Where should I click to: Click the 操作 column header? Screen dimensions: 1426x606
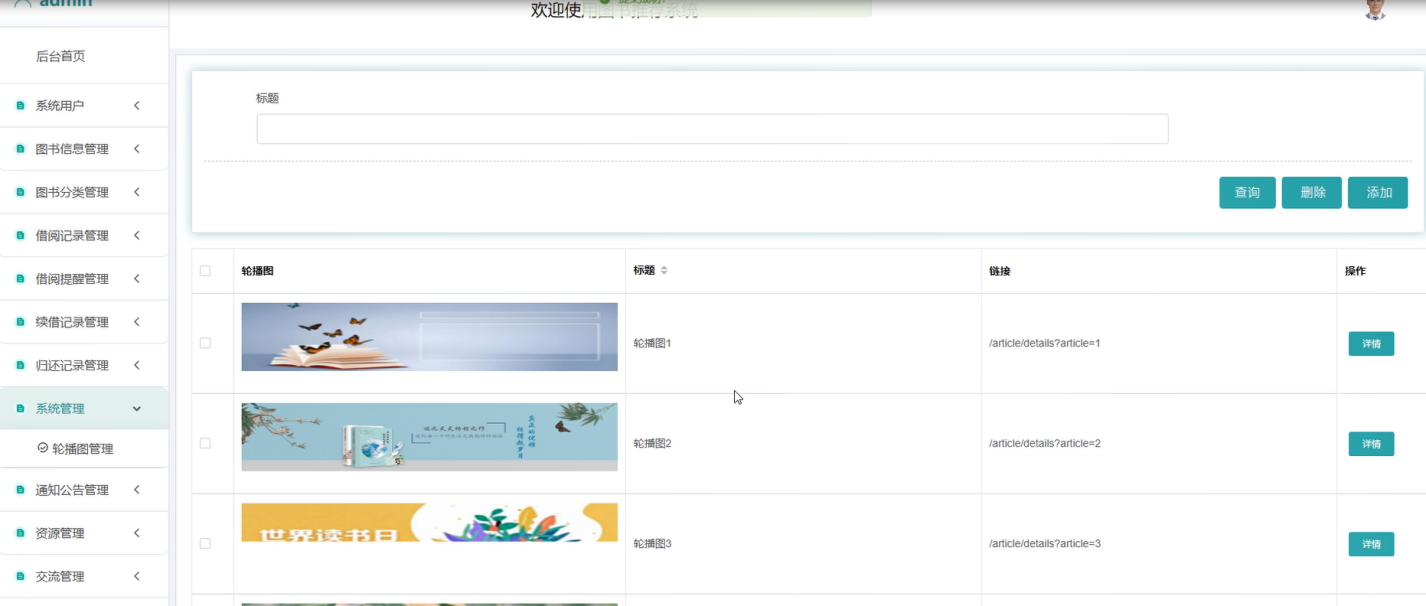[x=1355, y=271]
